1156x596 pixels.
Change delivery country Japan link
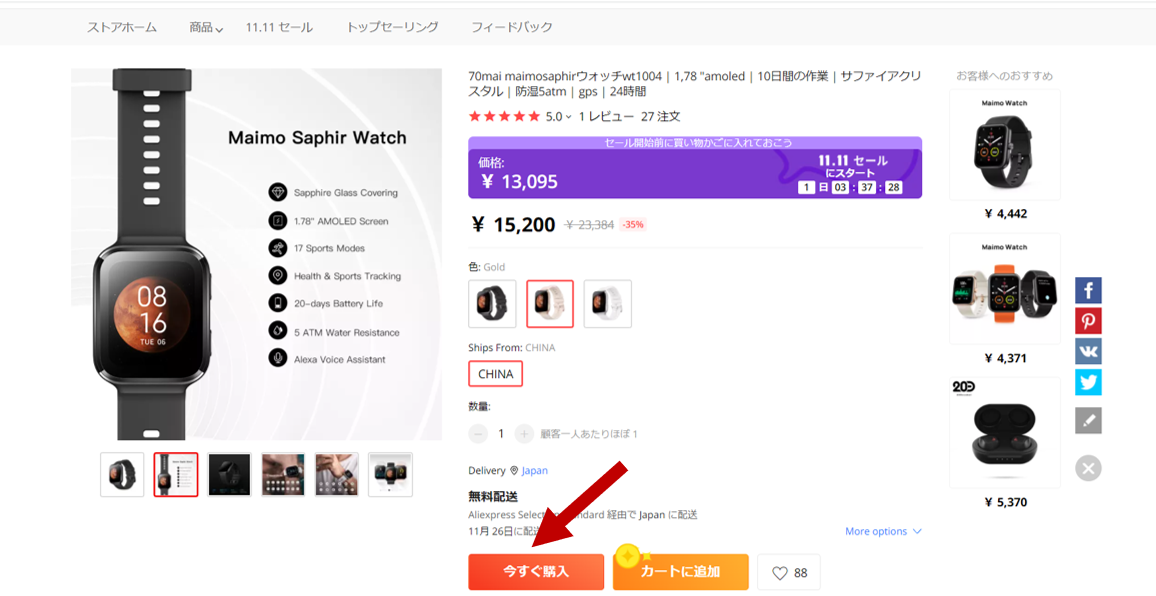point(535,471)
